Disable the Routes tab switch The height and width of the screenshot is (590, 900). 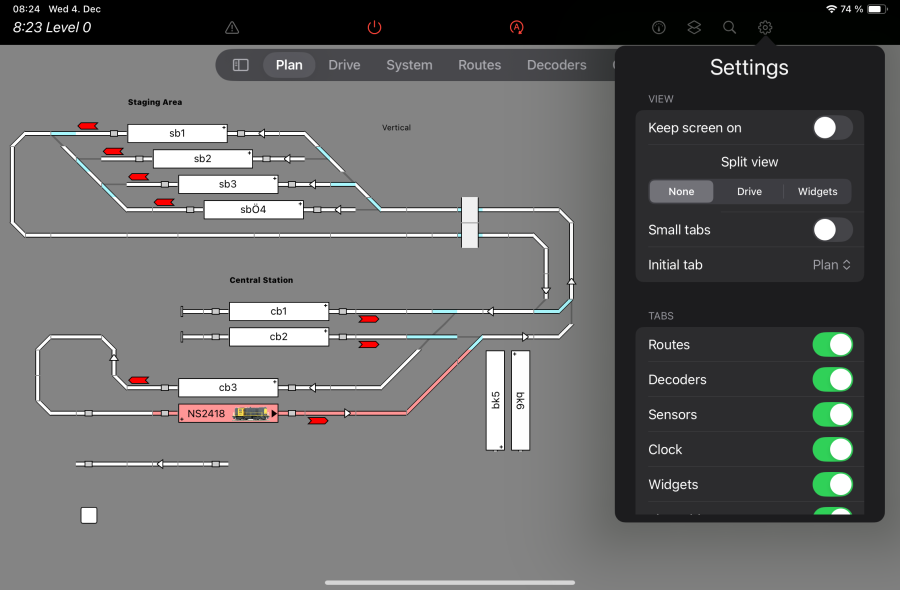[x=831, y=345]
